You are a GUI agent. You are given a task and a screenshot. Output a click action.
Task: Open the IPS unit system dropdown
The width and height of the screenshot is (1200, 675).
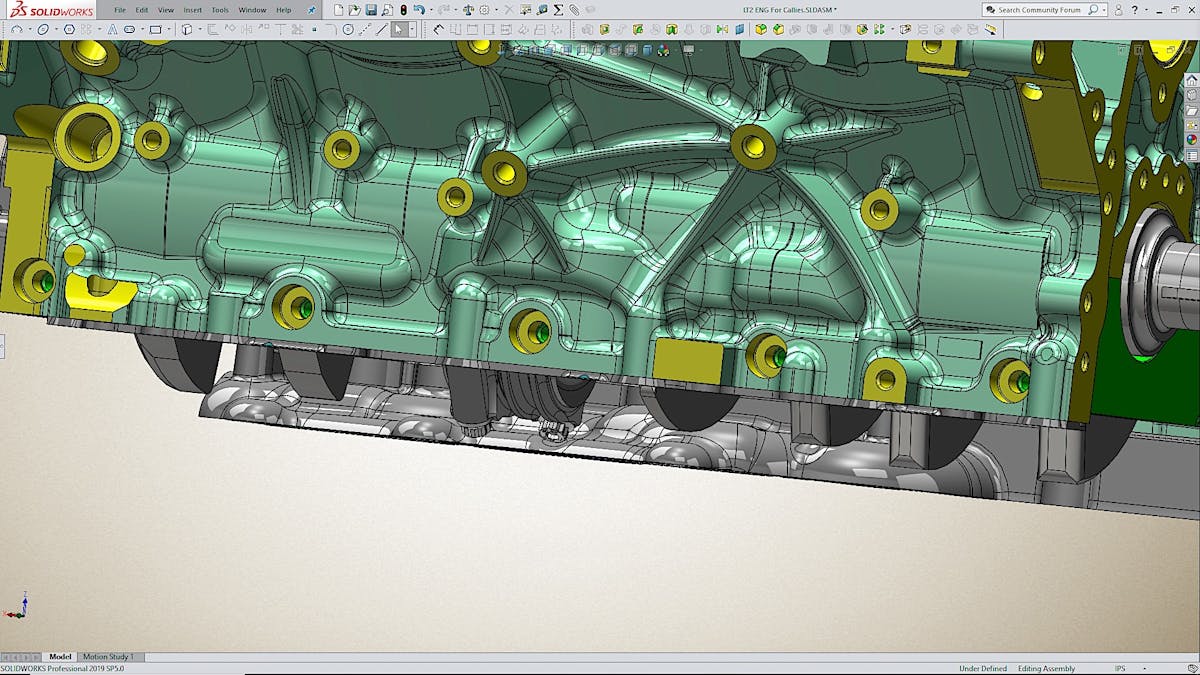click(x=1120, y=668)
